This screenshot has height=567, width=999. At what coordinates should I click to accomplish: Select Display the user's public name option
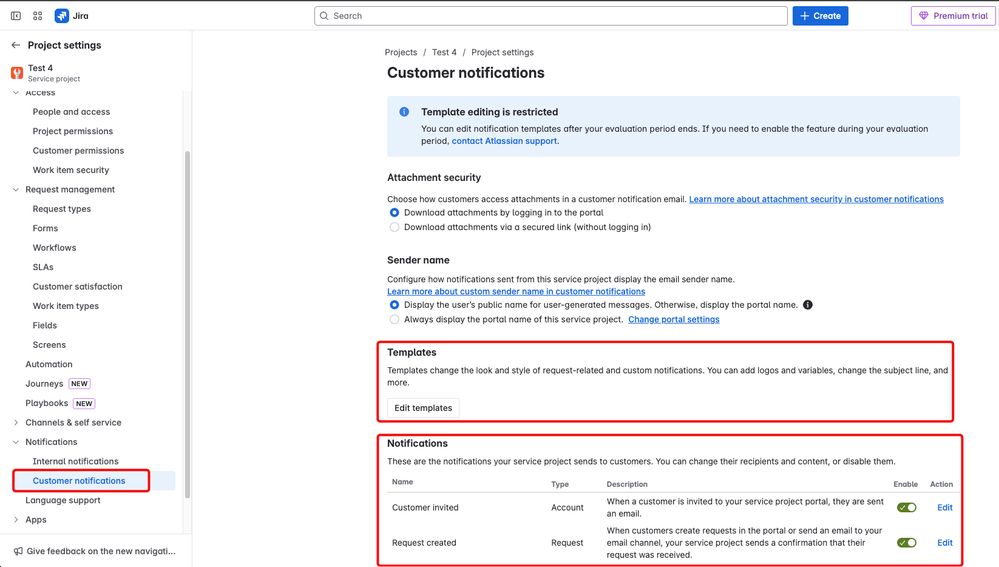pyautogui.click(x=394, y=305)
